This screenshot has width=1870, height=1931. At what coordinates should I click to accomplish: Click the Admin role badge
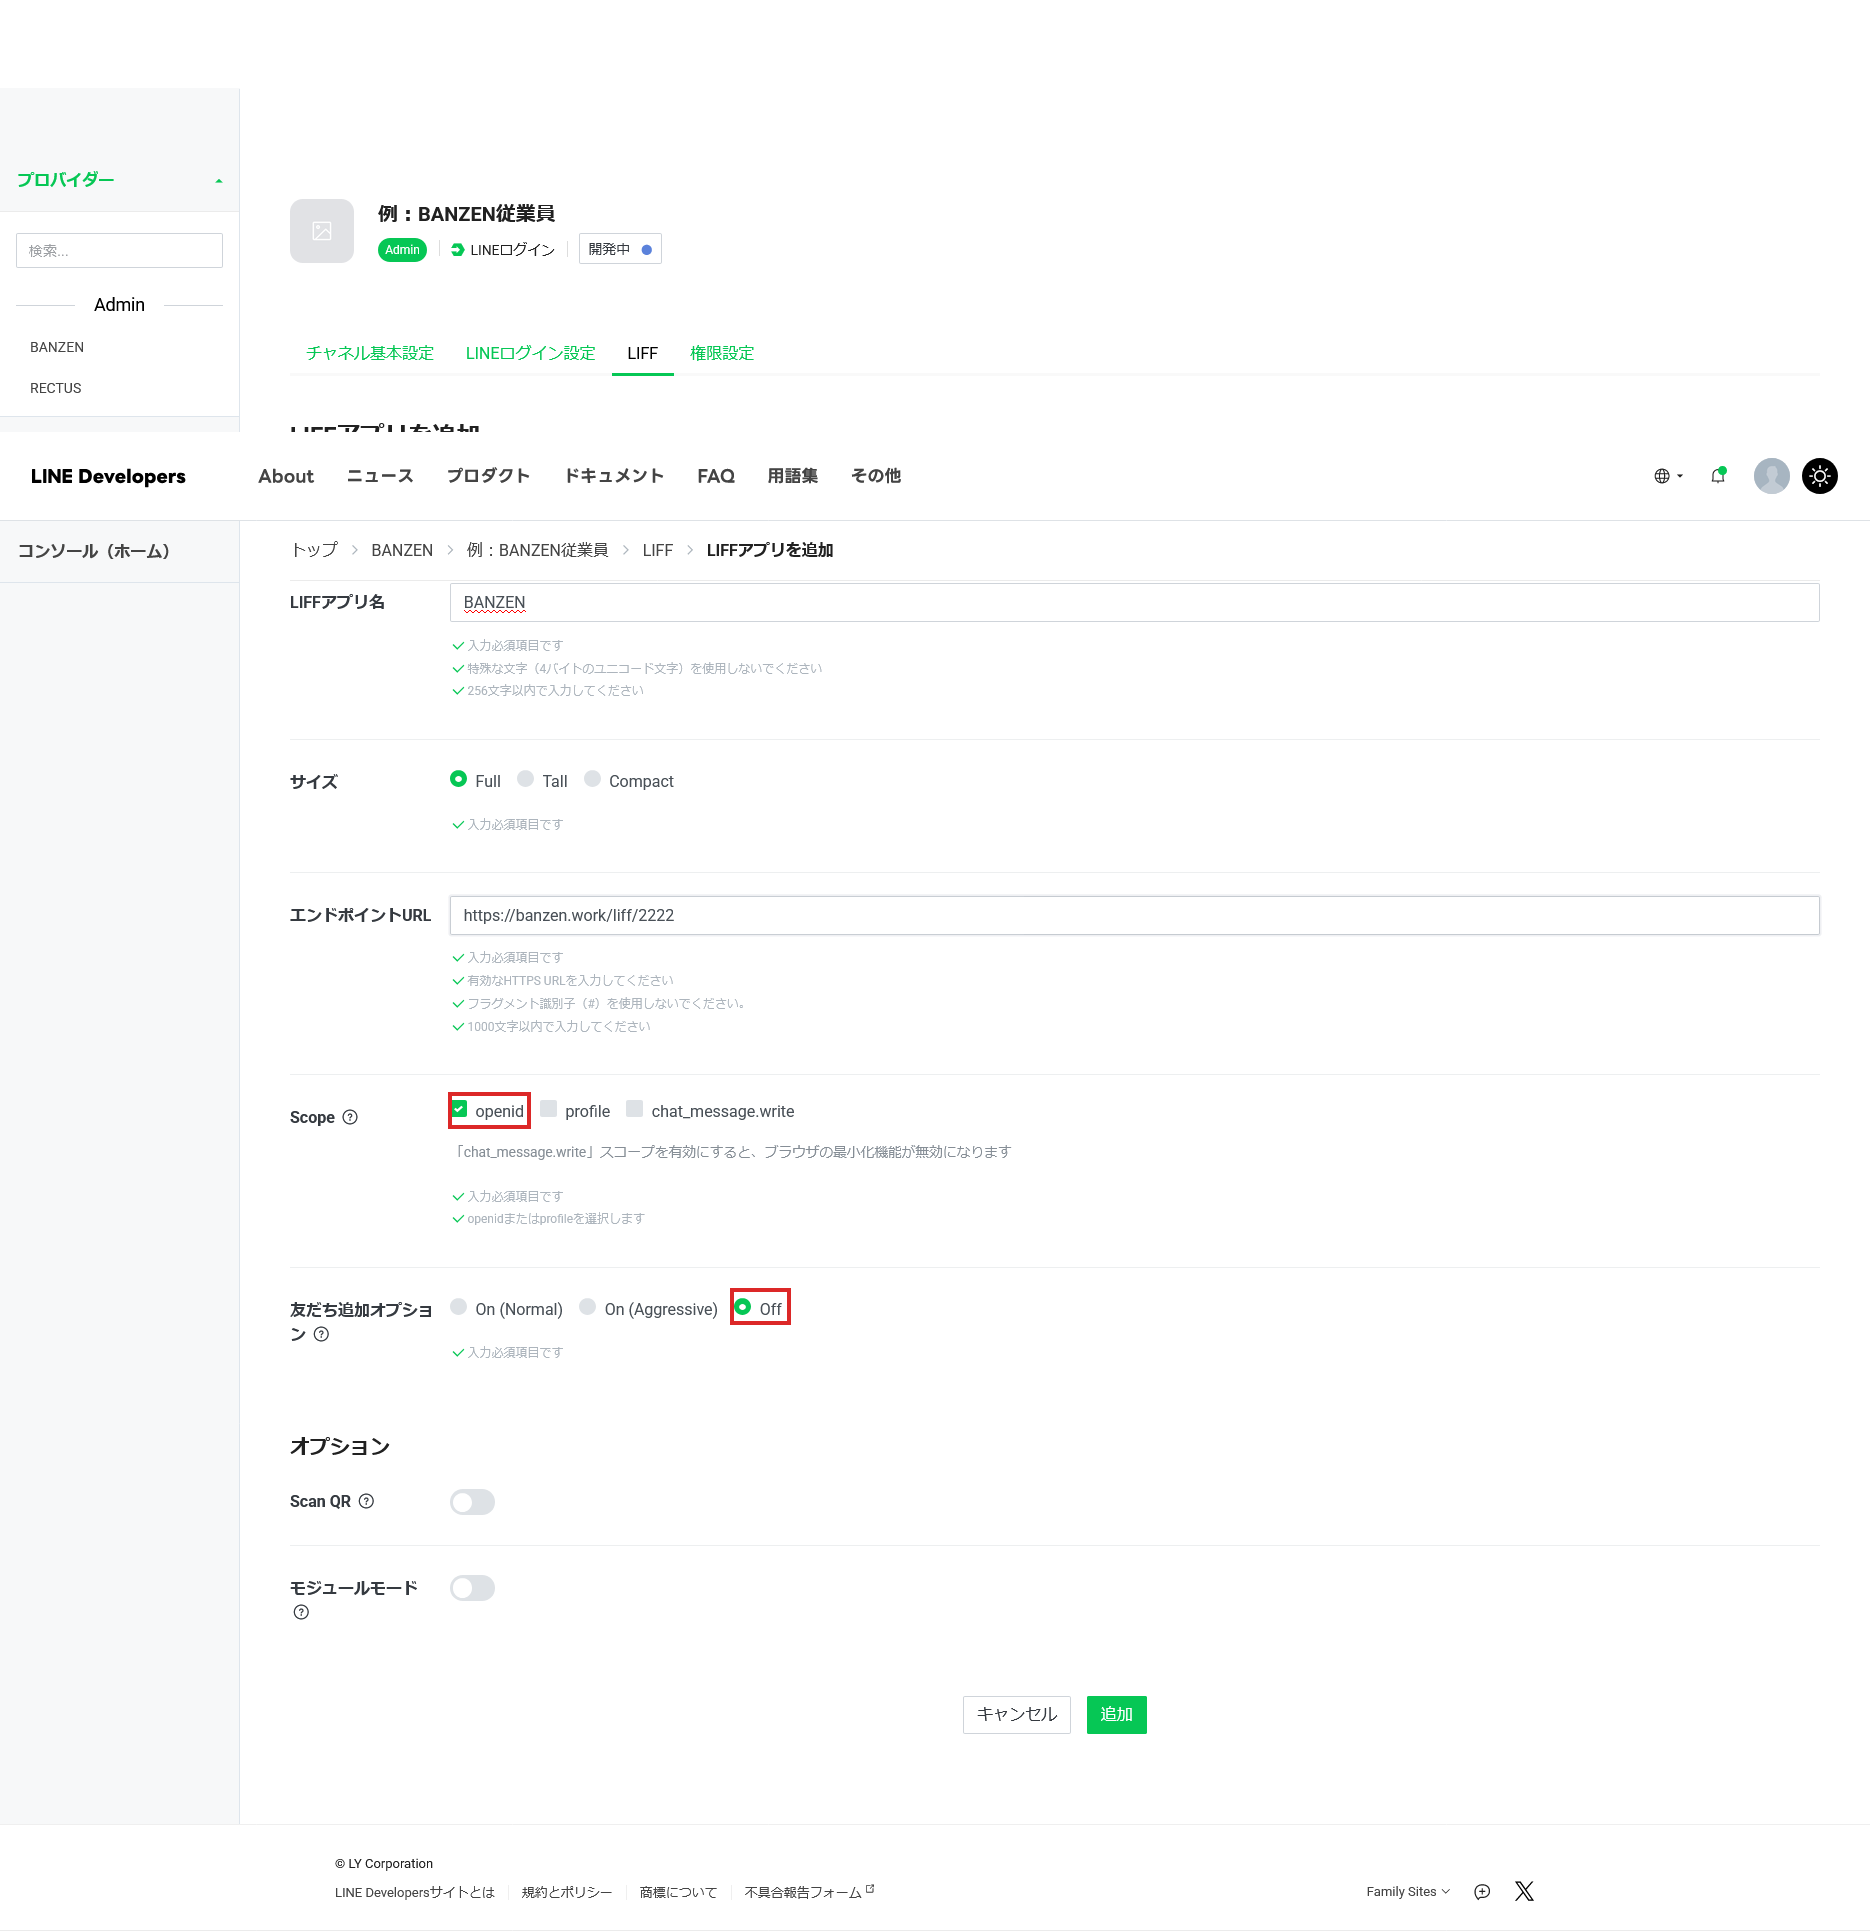(x=402, y=250)
